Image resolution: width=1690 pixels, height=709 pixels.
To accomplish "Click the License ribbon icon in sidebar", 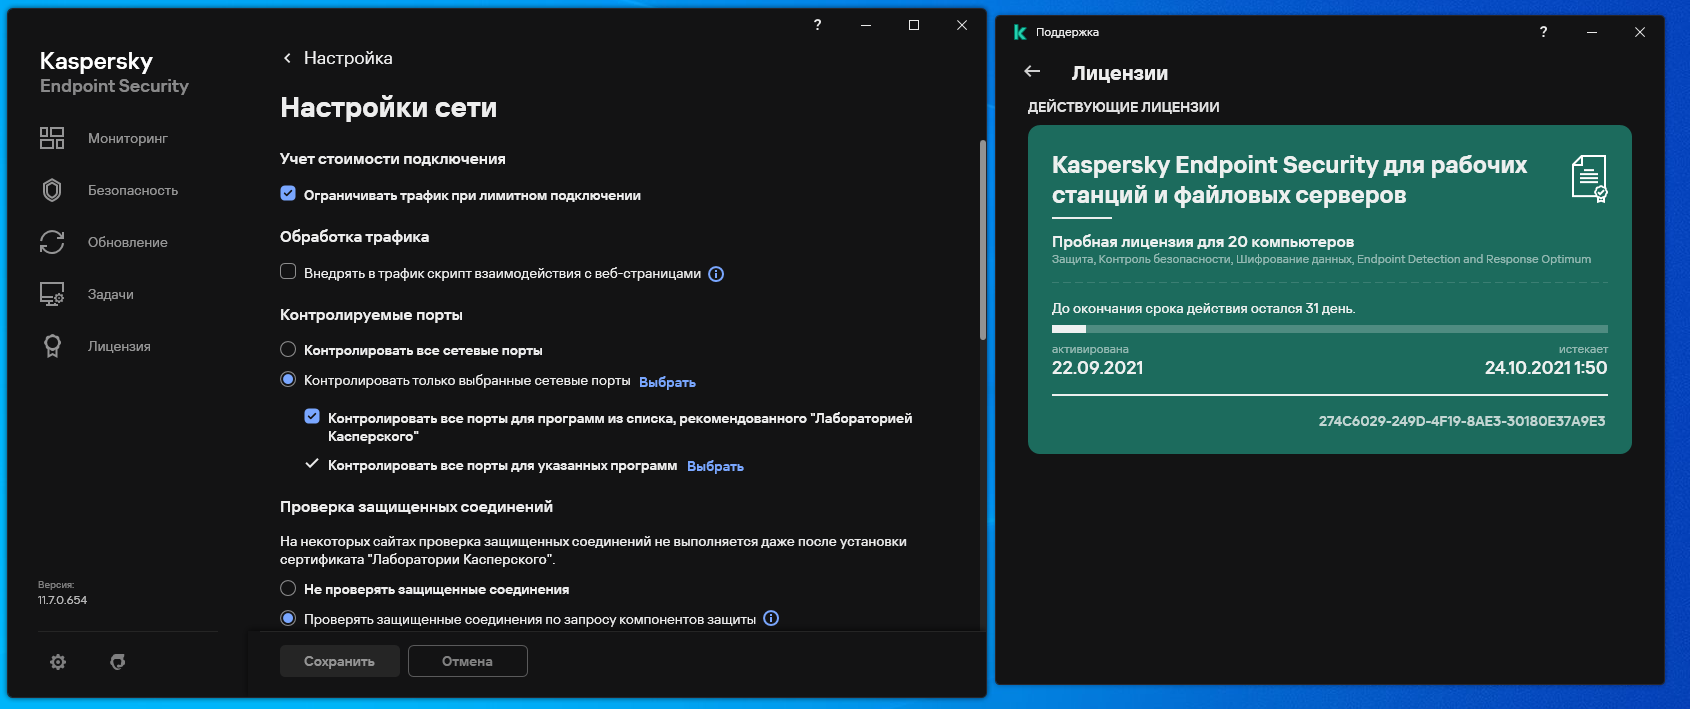I will 52,346.
